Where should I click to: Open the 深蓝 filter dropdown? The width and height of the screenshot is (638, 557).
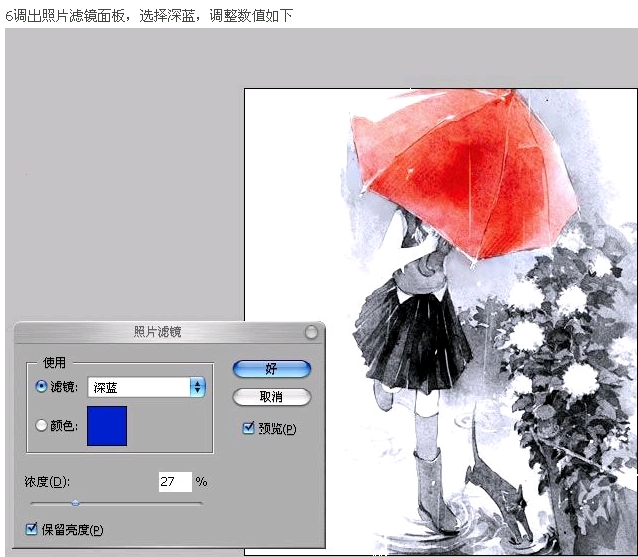[146, 387]
